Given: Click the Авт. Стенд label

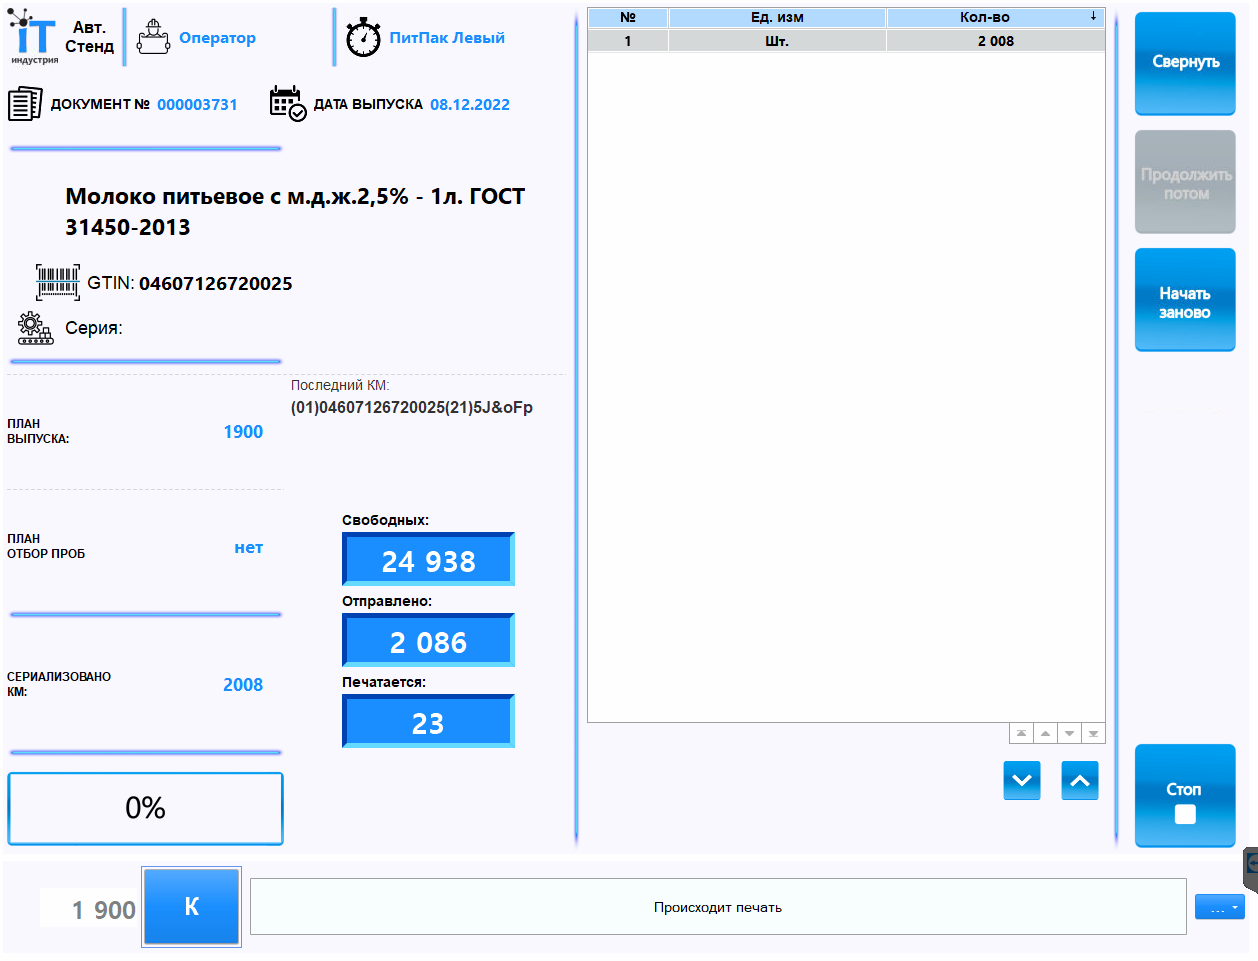Looking at the screenshot, I should pos(90,37).
